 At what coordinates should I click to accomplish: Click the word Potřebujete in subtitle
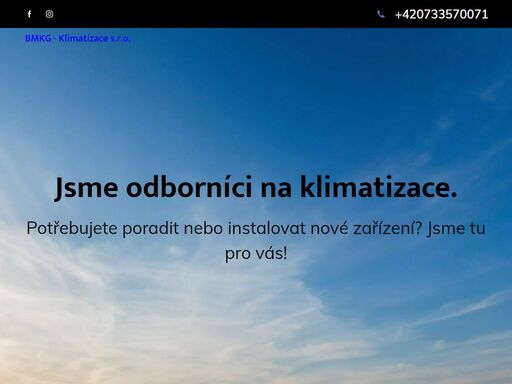click(72, 229)
